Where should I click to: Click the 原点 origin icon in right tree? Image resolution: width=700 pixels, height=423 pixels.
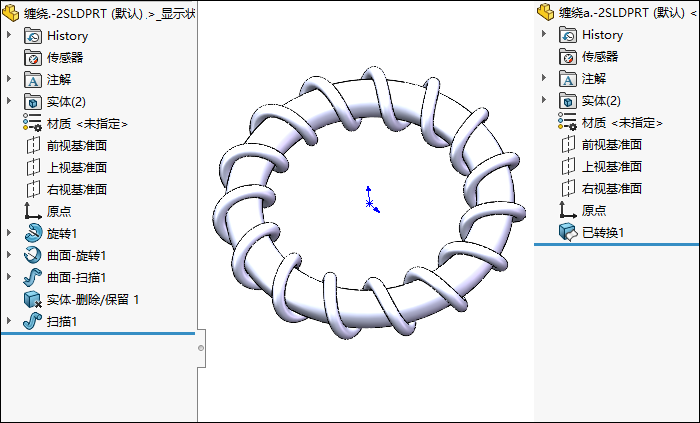click(568, 210)
